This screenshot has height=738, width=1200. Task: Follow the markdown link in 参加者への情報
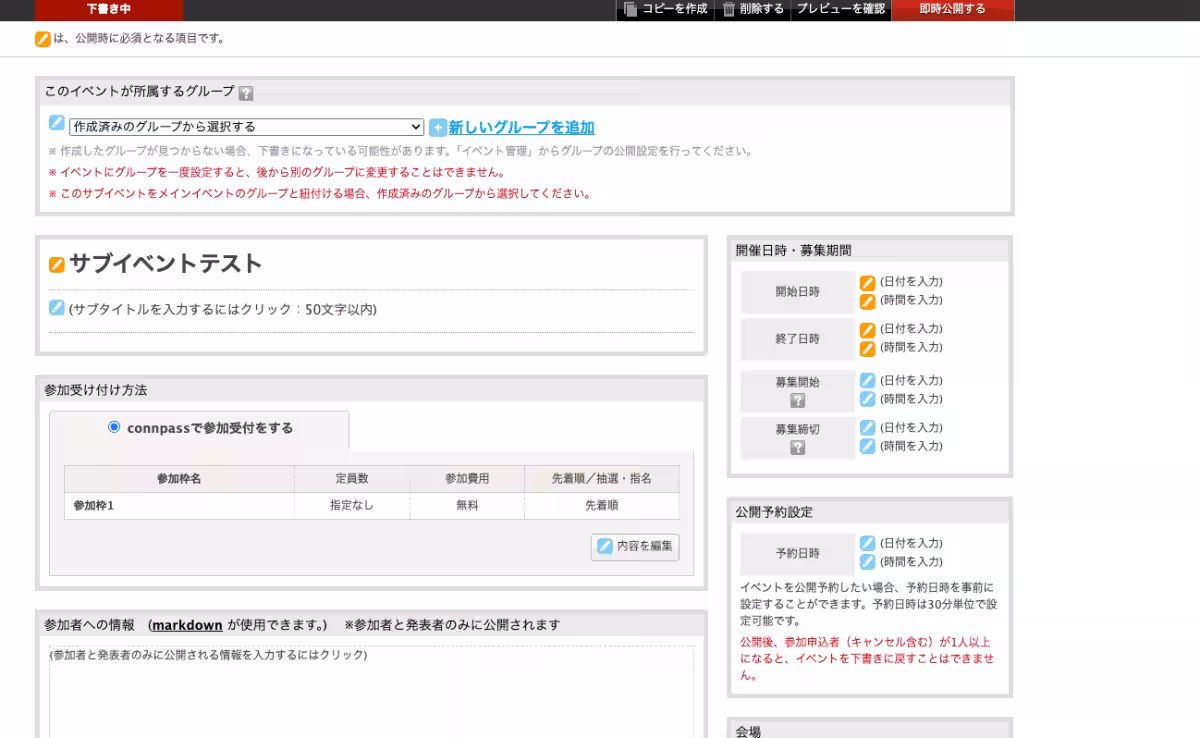(x=187, y=625)
